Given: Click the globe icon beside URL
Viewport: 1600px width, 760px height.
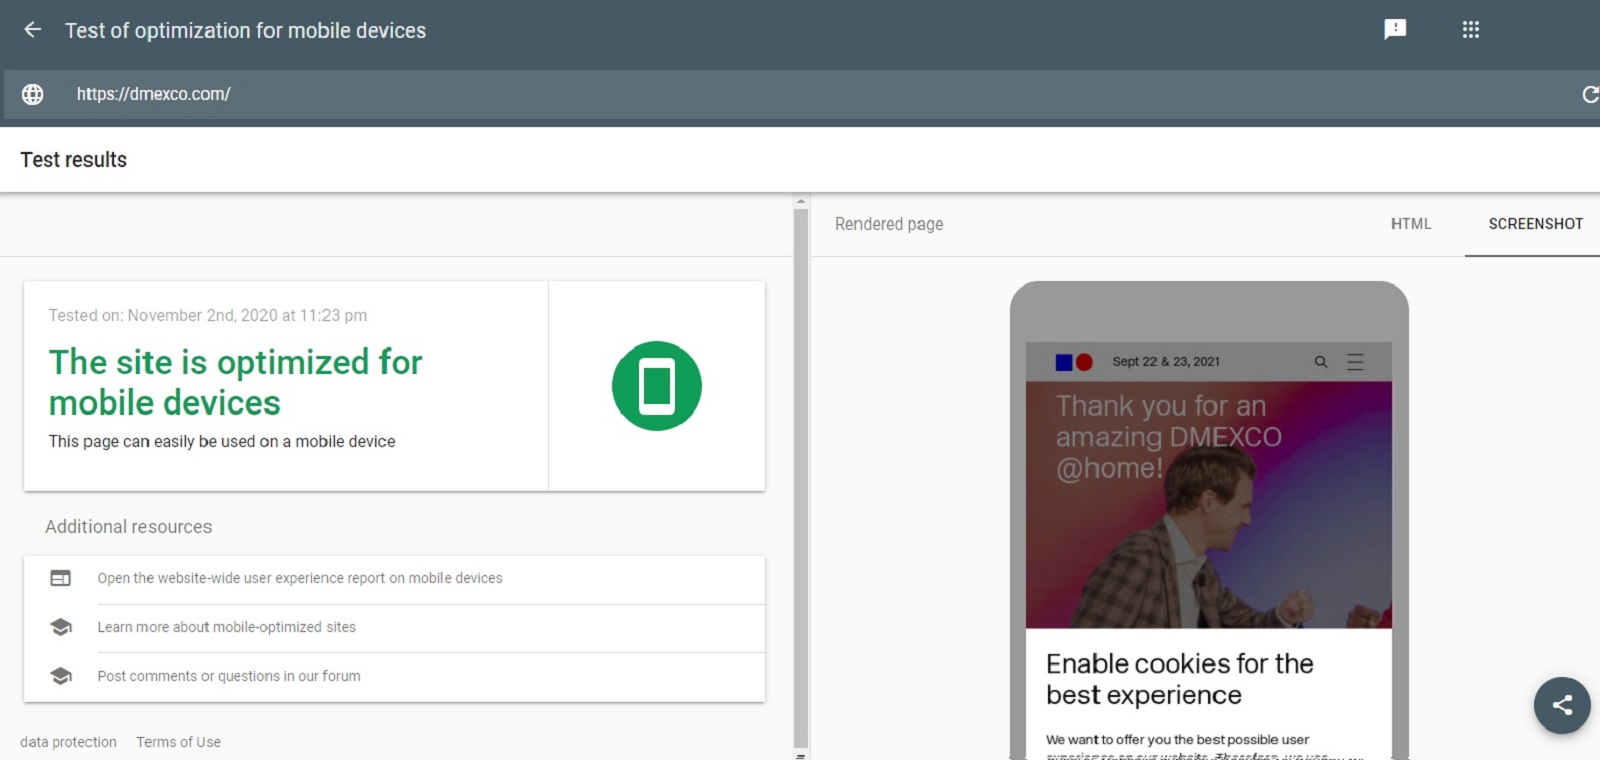Looking at the screenshot, I should (x=33, y=94).
